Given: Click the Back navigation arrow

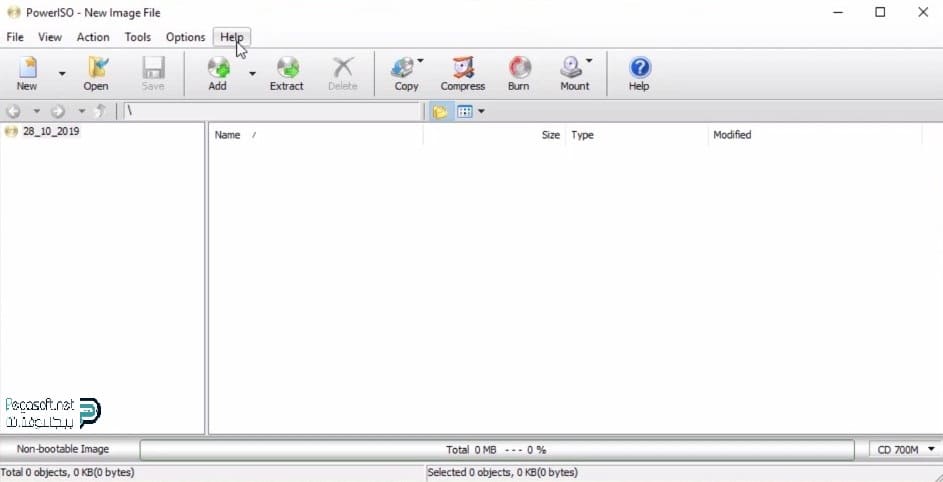Looking at the screenshot, I should (14, 111).
